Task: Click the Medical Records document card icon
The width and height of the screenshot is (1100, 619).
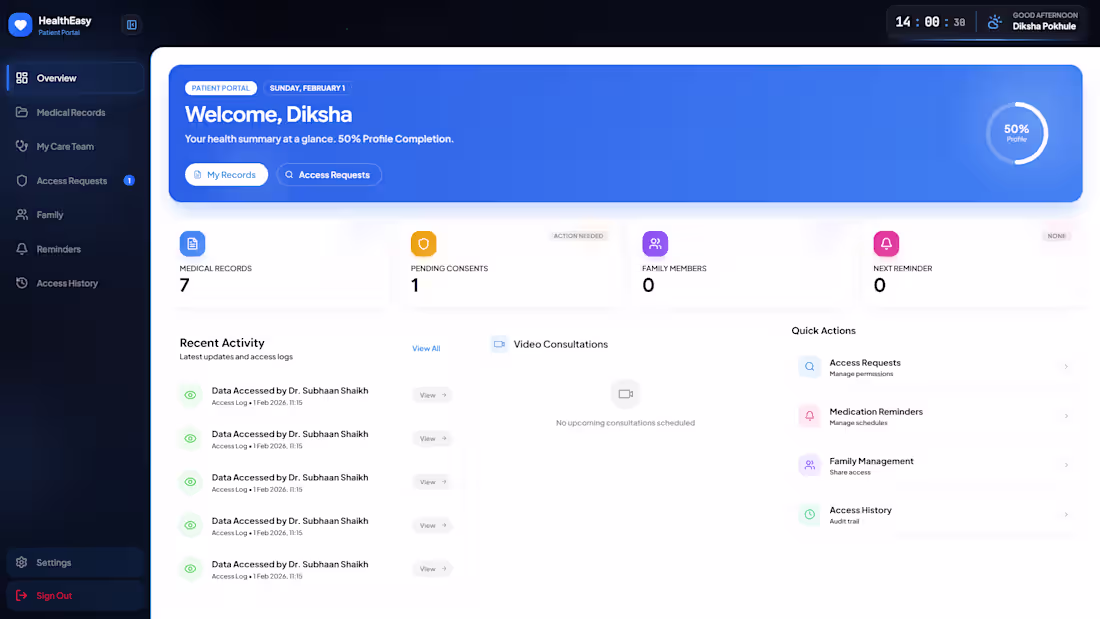Action: (192, 244)
